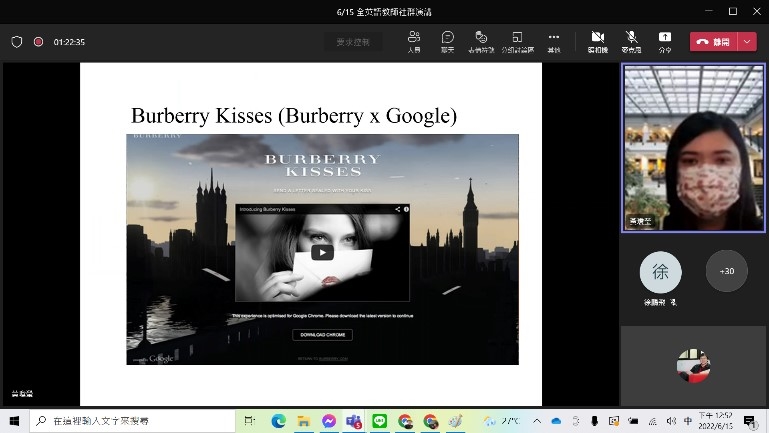769x433 pixels.
Task: Click the Share content icon
Action: (664, 41)
